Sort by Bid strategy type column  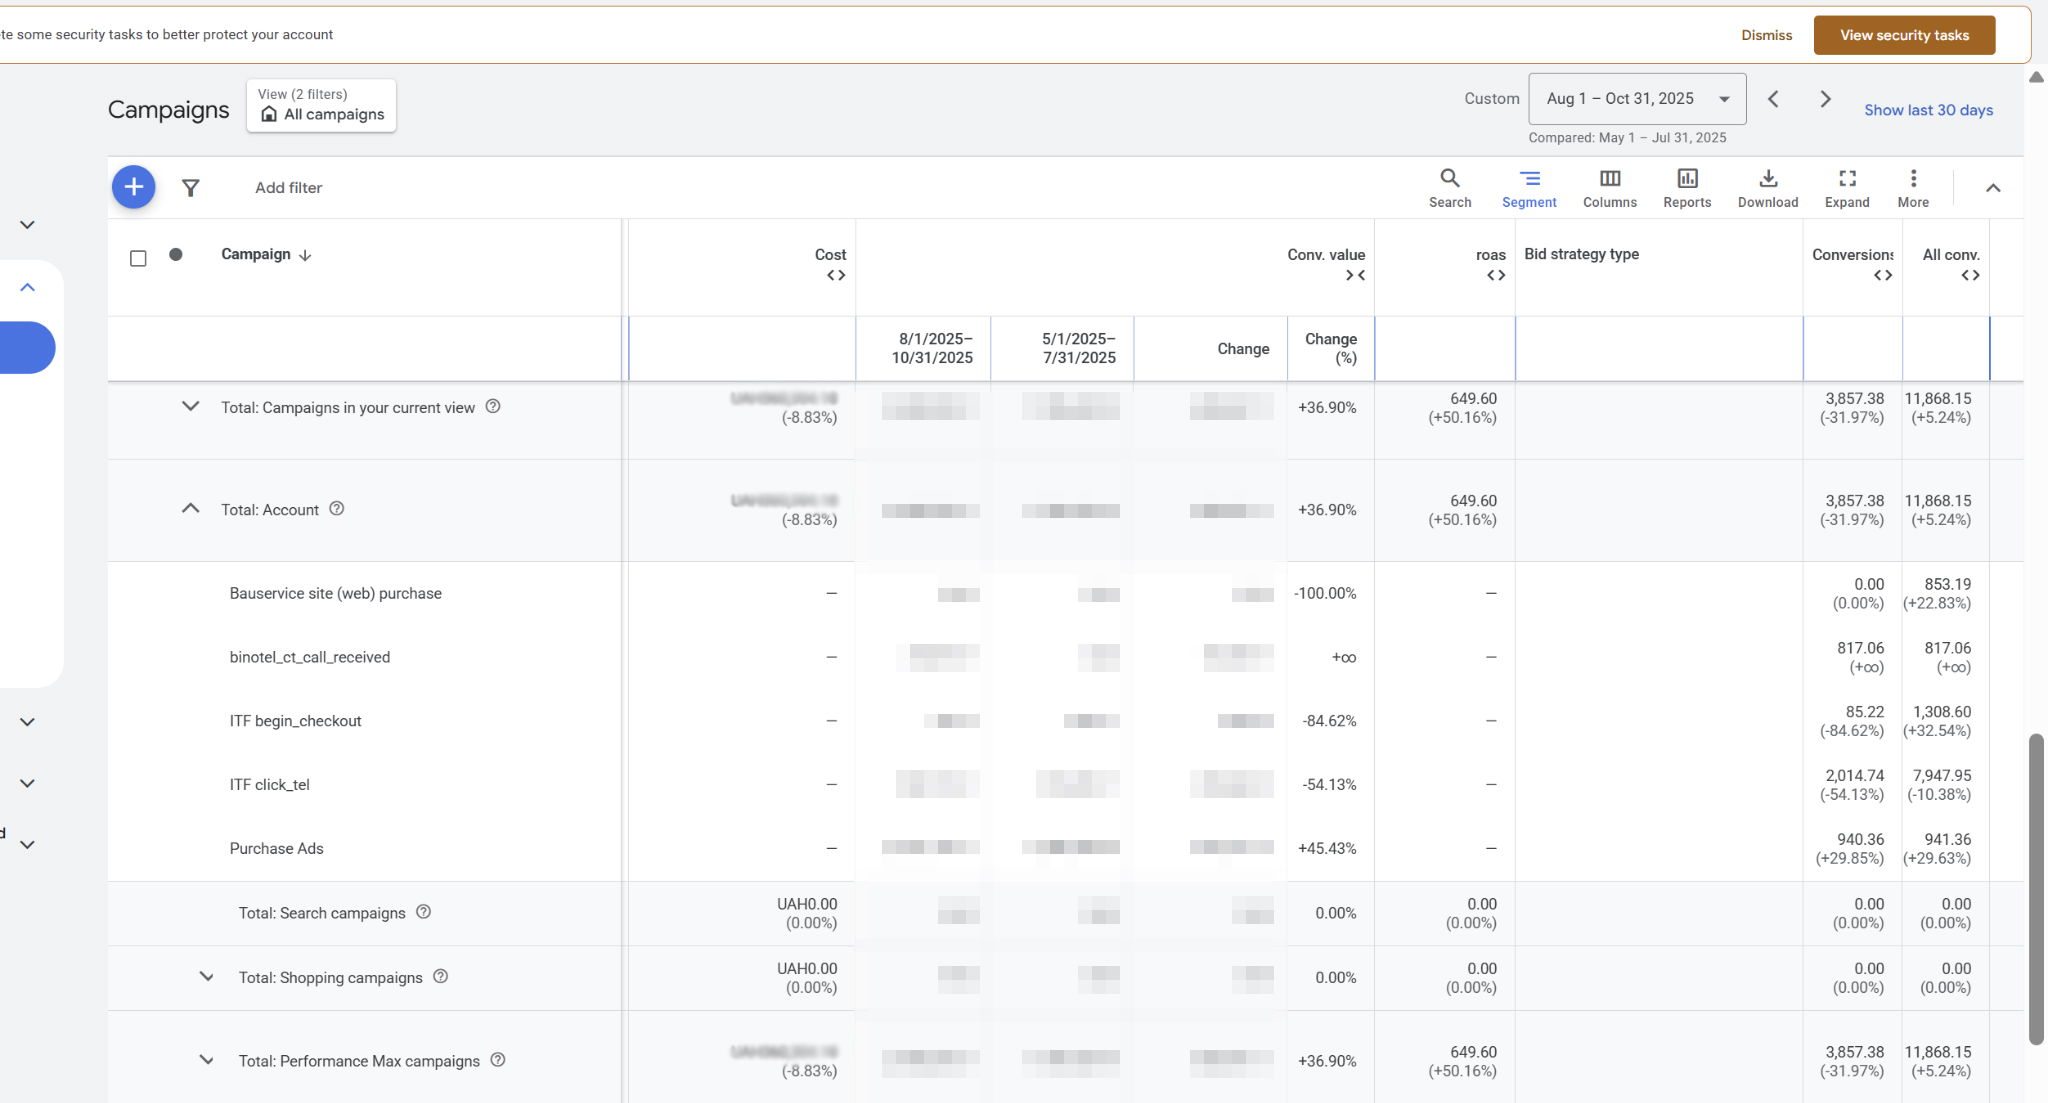[1581, 254]
